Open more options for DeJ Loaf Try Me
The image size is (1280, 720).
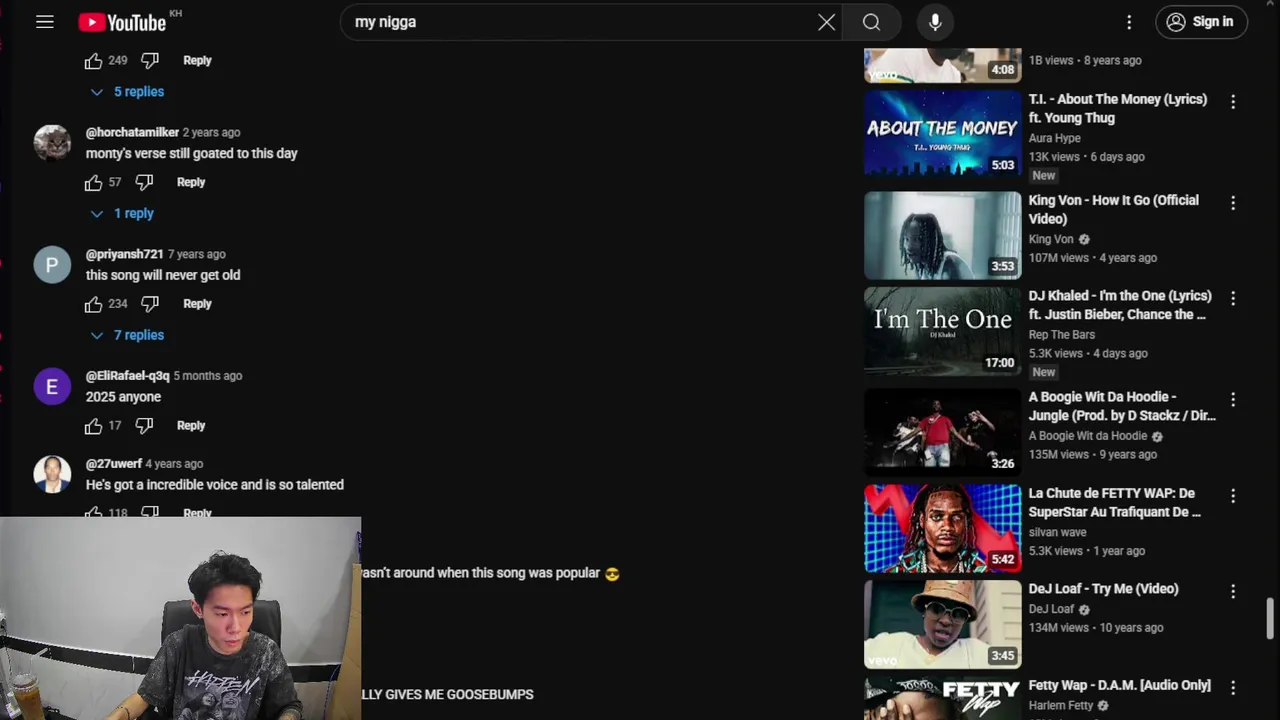coord(1233,592)
